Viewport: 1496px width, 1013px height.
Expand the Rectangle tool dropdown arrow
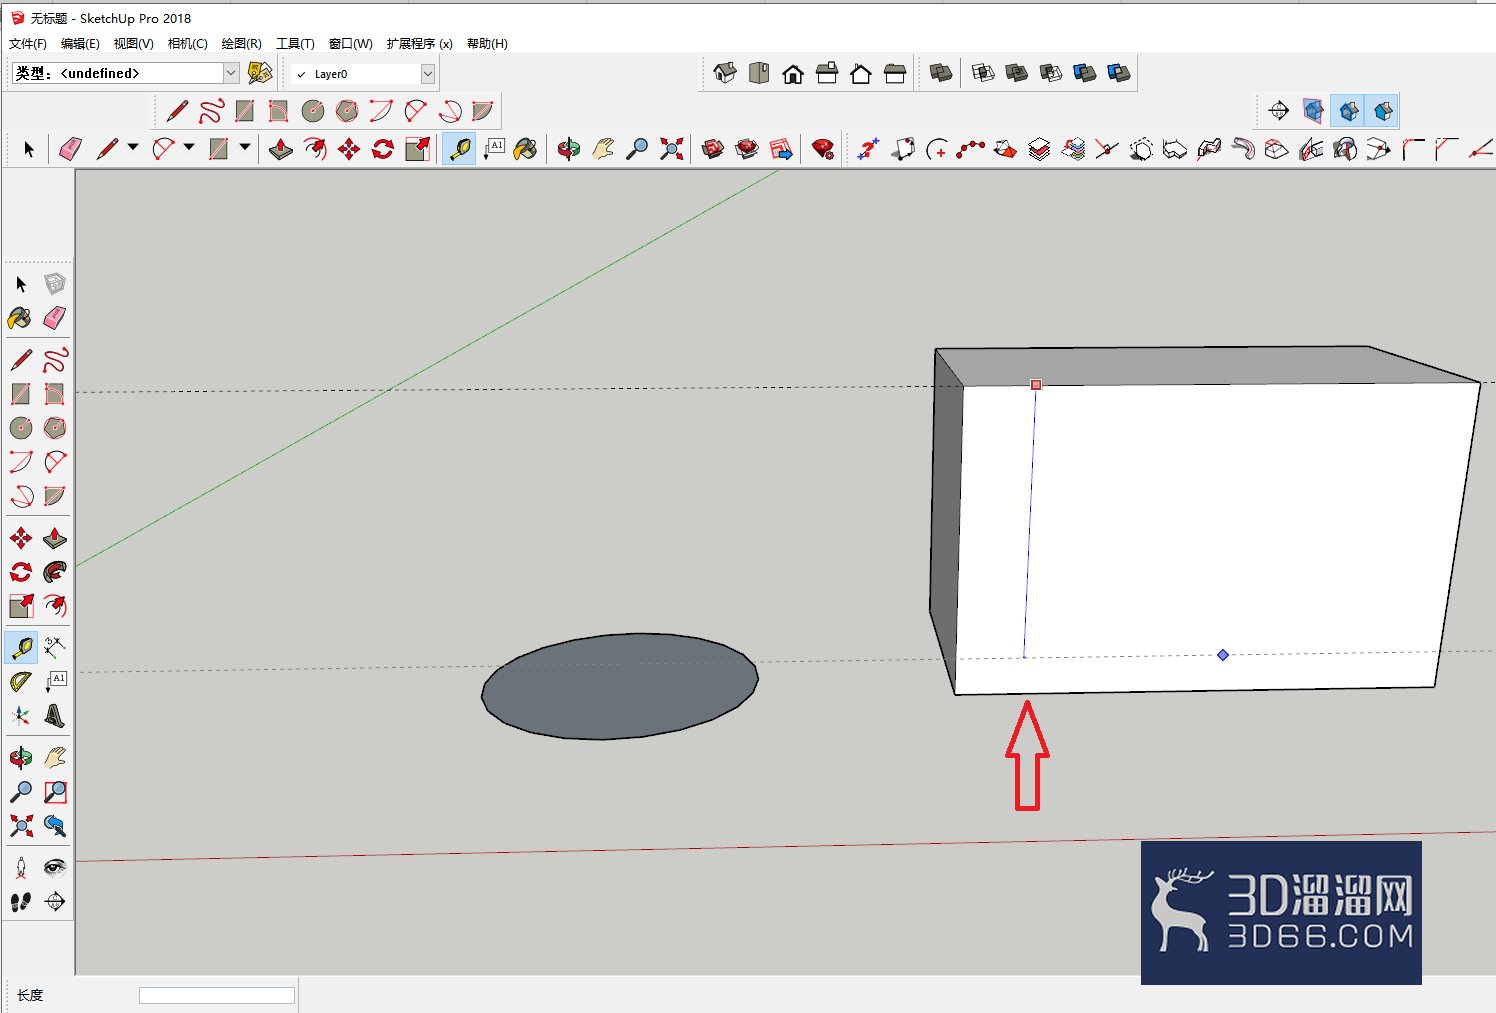click(244, 148)
